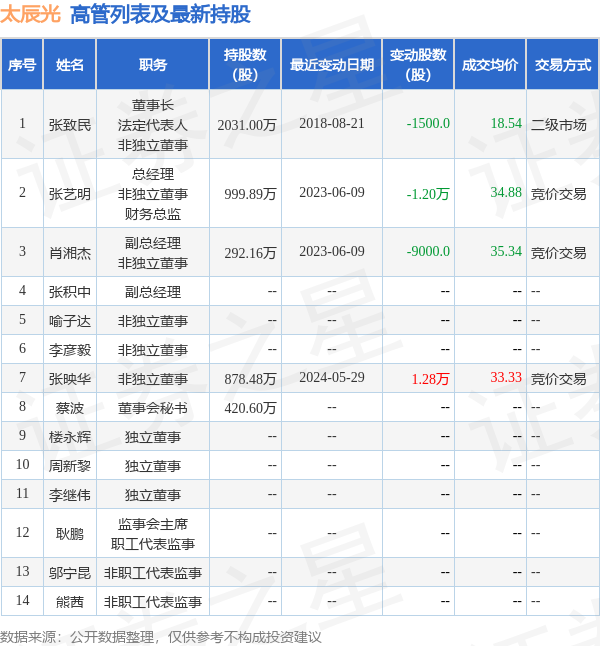600x646 pixels.
Task: Click 张艺明's position cell 总经理 财务总监
Action: pos(152,194)
